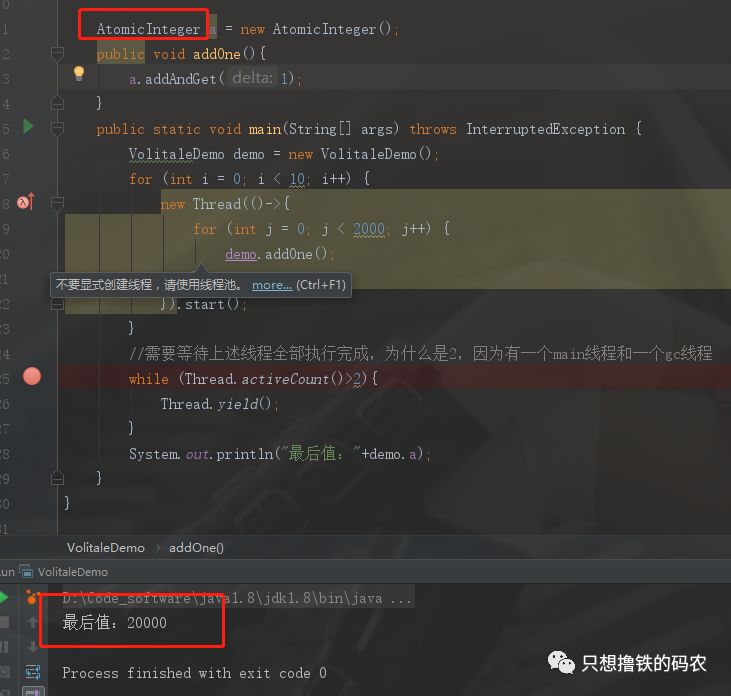Image resolution: width=731 pixels, height=696 pixels.
Task: Click the demo variable in demo.addOne() call
Action: pyautogui.click(x=241, y=254)
